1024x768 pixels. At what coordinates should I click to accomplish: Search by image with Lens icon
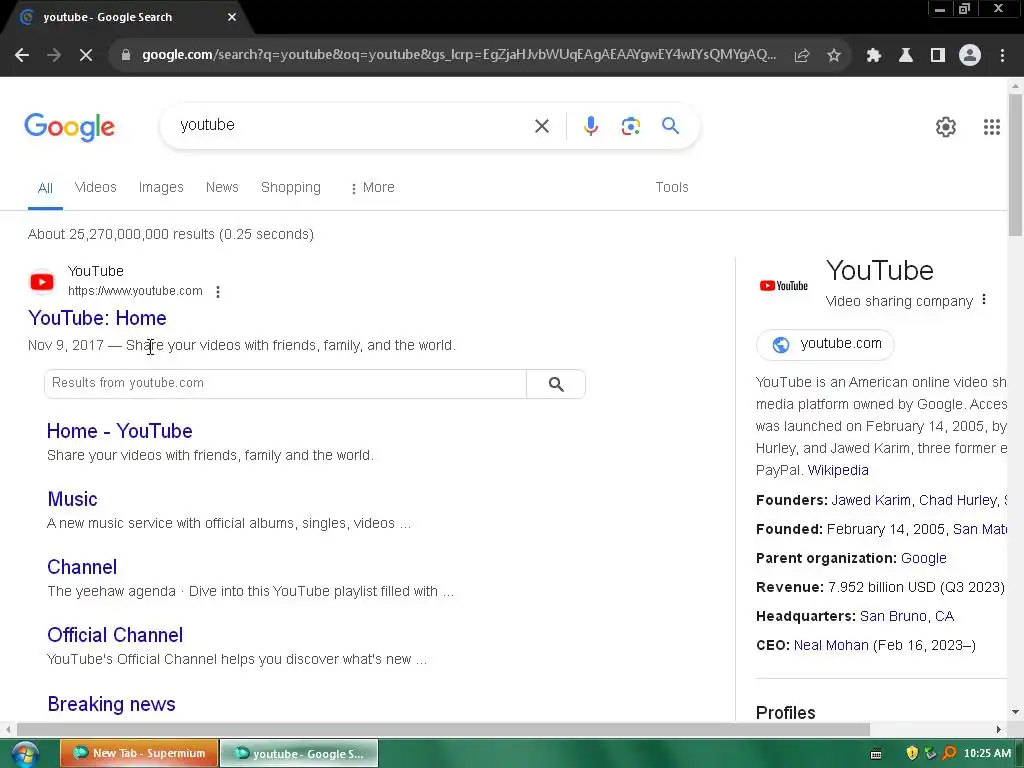pyautogui.click(x=631, y=126)
